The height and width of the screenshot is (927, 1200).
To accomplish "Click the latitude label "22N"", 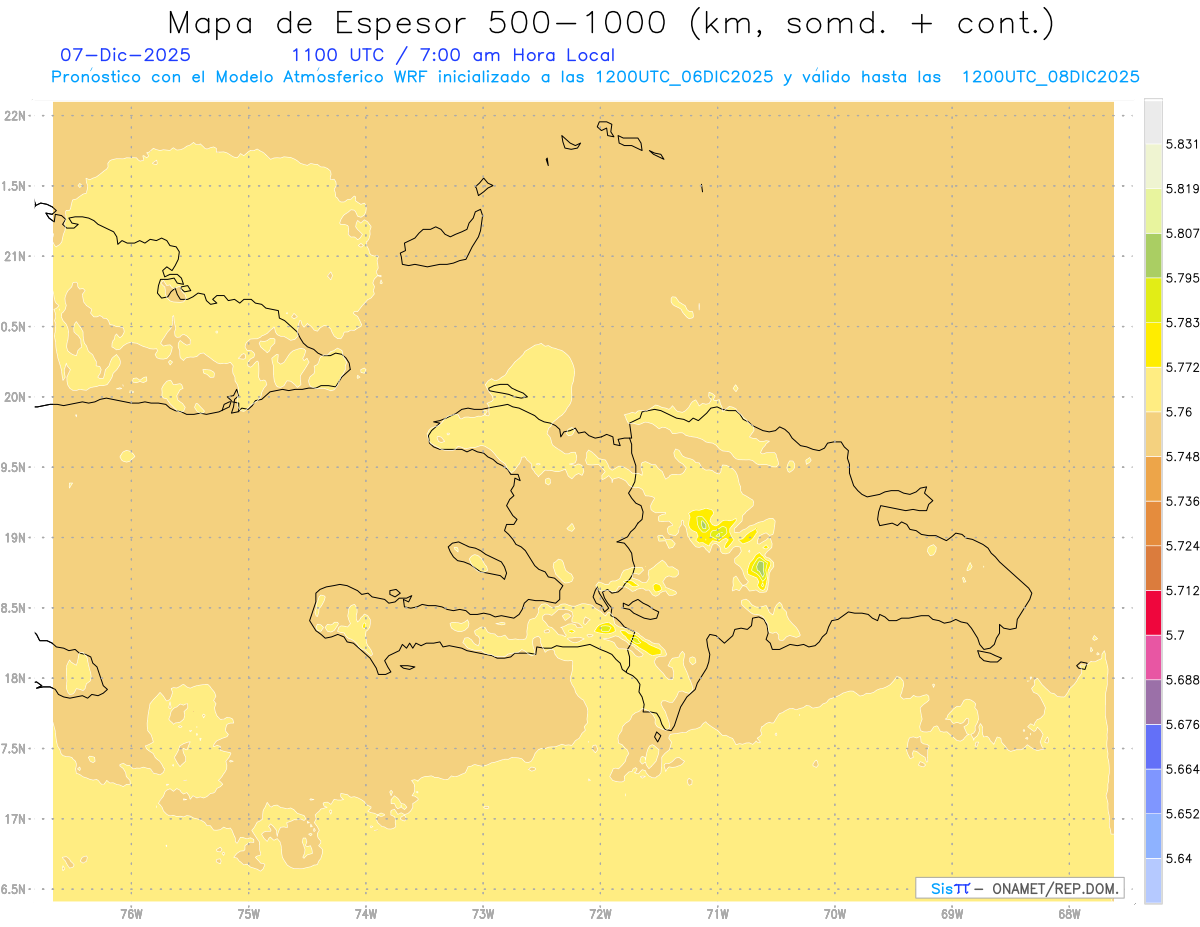I will pyautogui.click(x=16, y=116).
